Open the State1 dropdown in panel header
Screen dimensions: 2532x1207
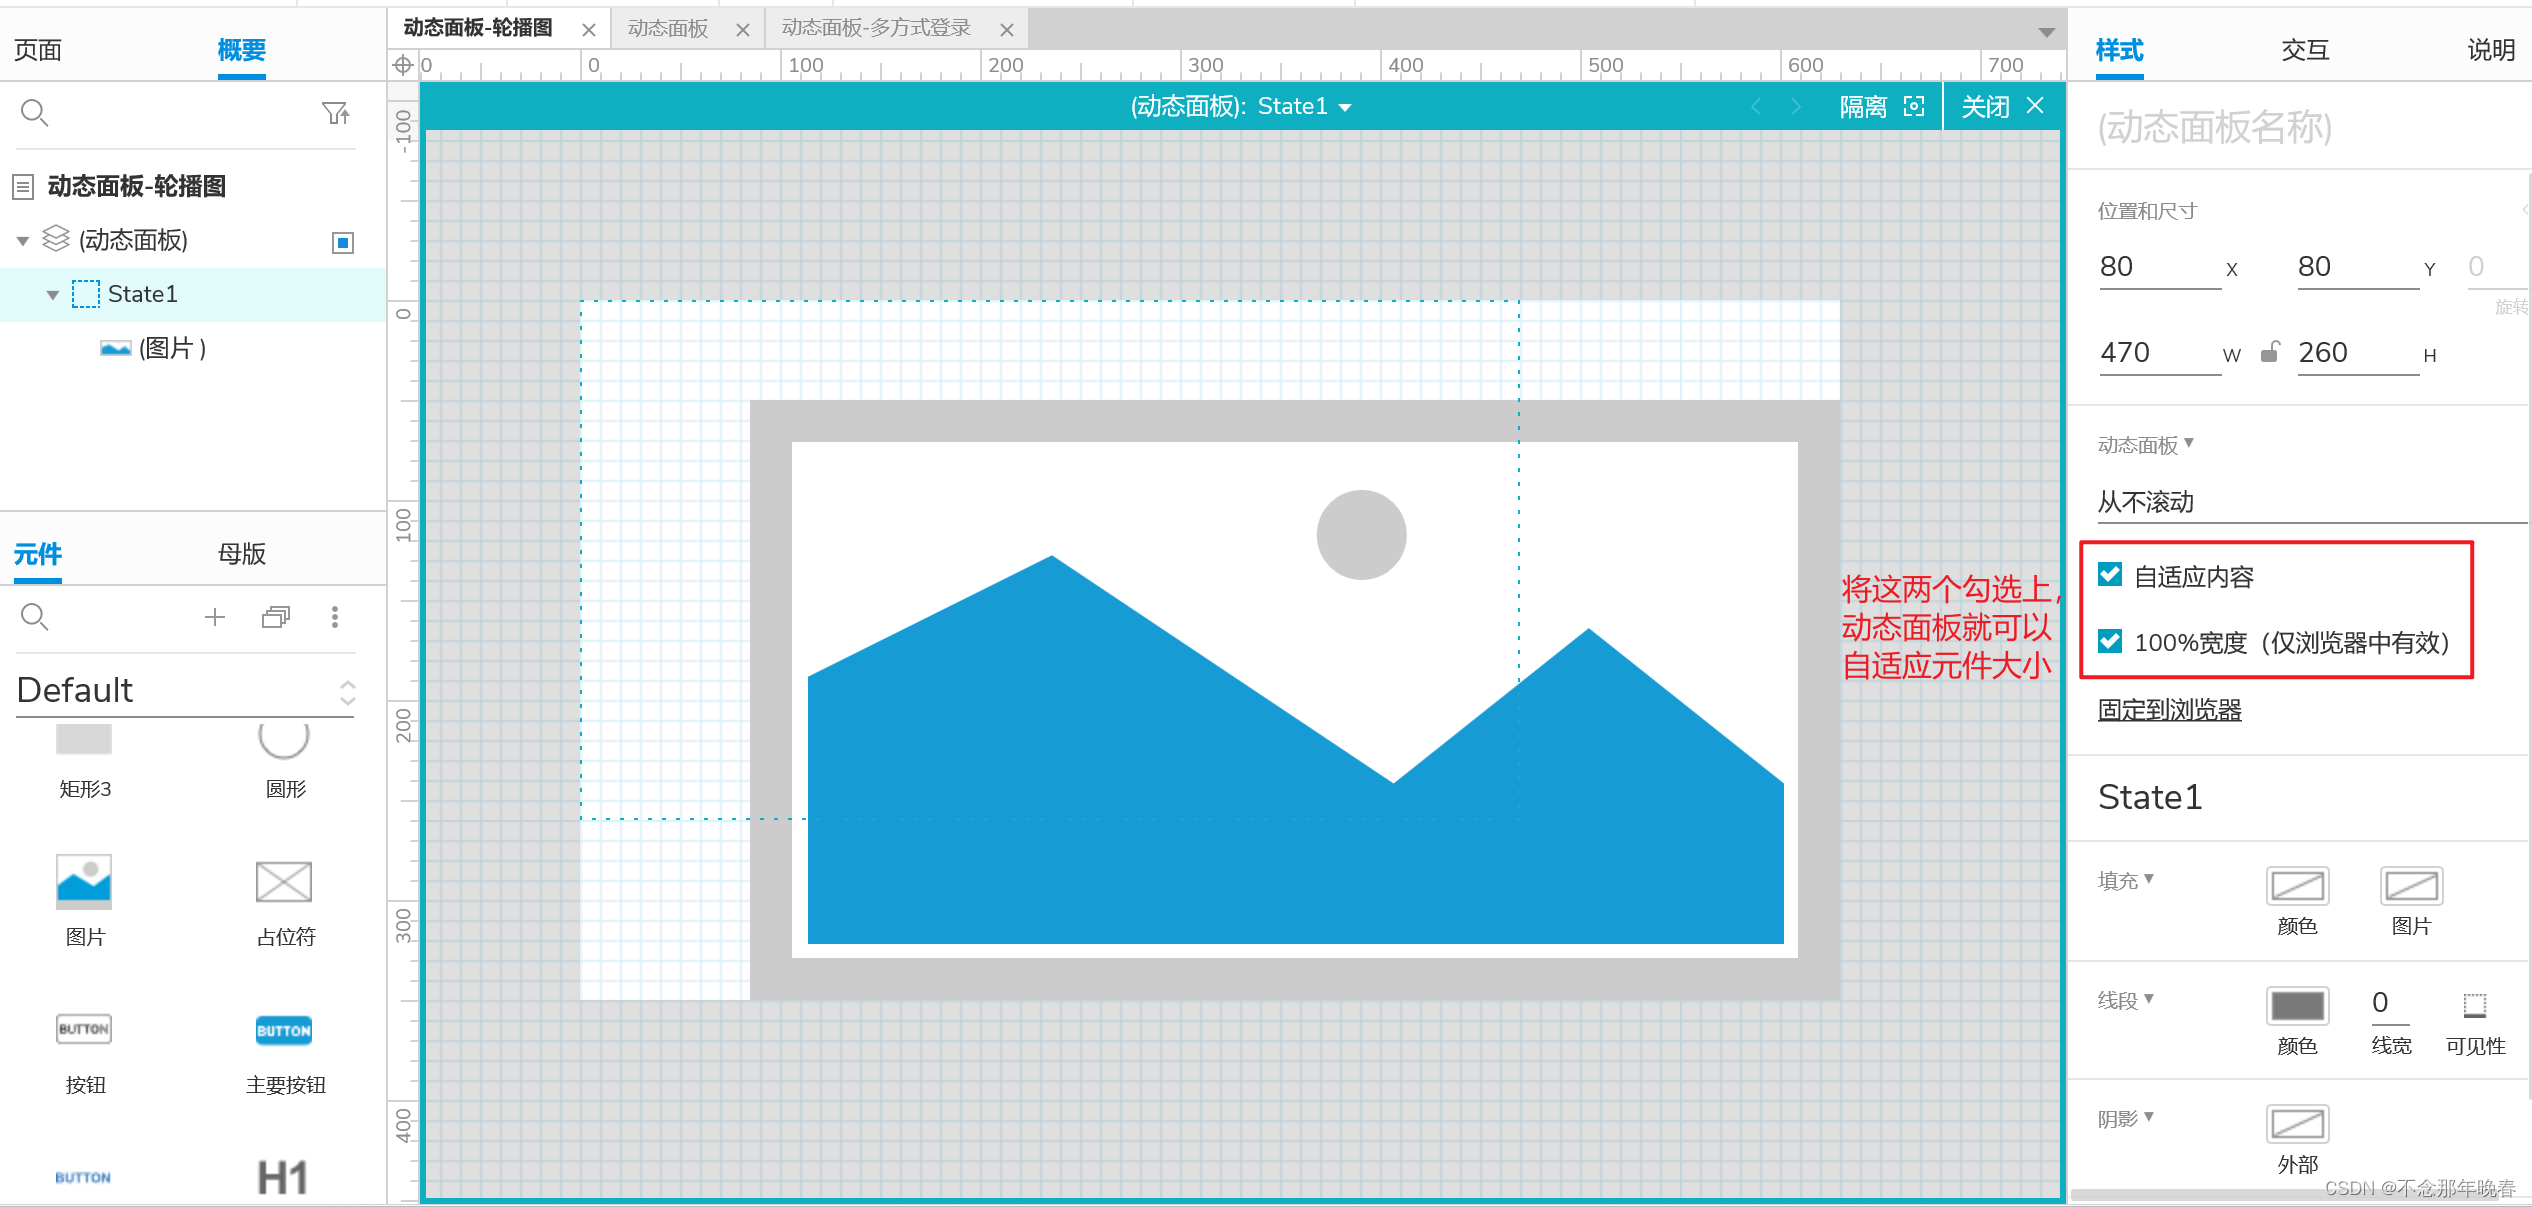[1345, 108]
